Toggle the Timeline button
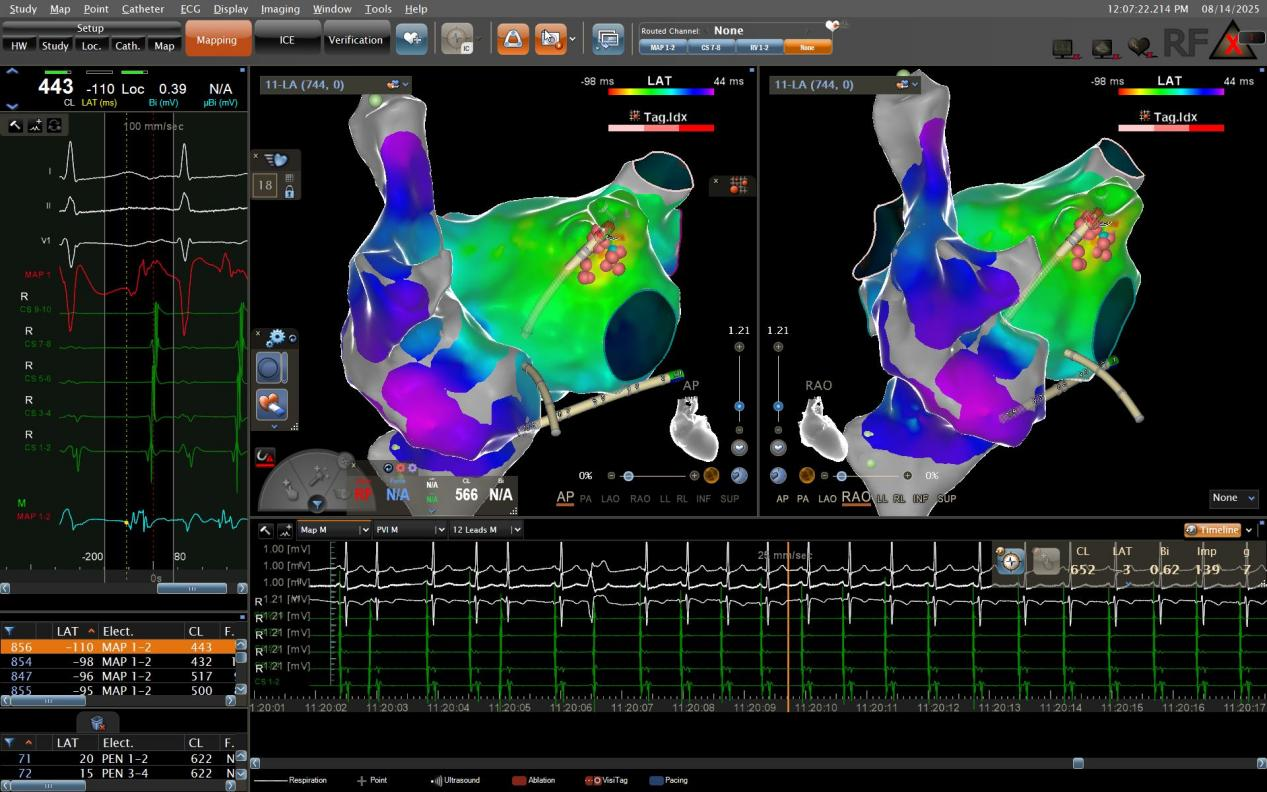The height and width of the screenshot is (792, 1267). [1212, 530]
